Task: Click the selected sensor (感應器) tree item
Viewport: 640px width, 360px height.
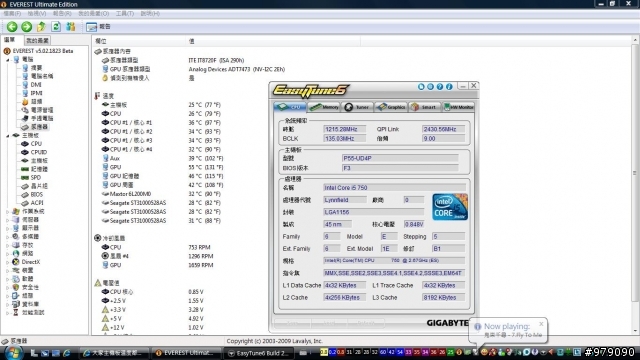Action: click(x=39, y=127)
